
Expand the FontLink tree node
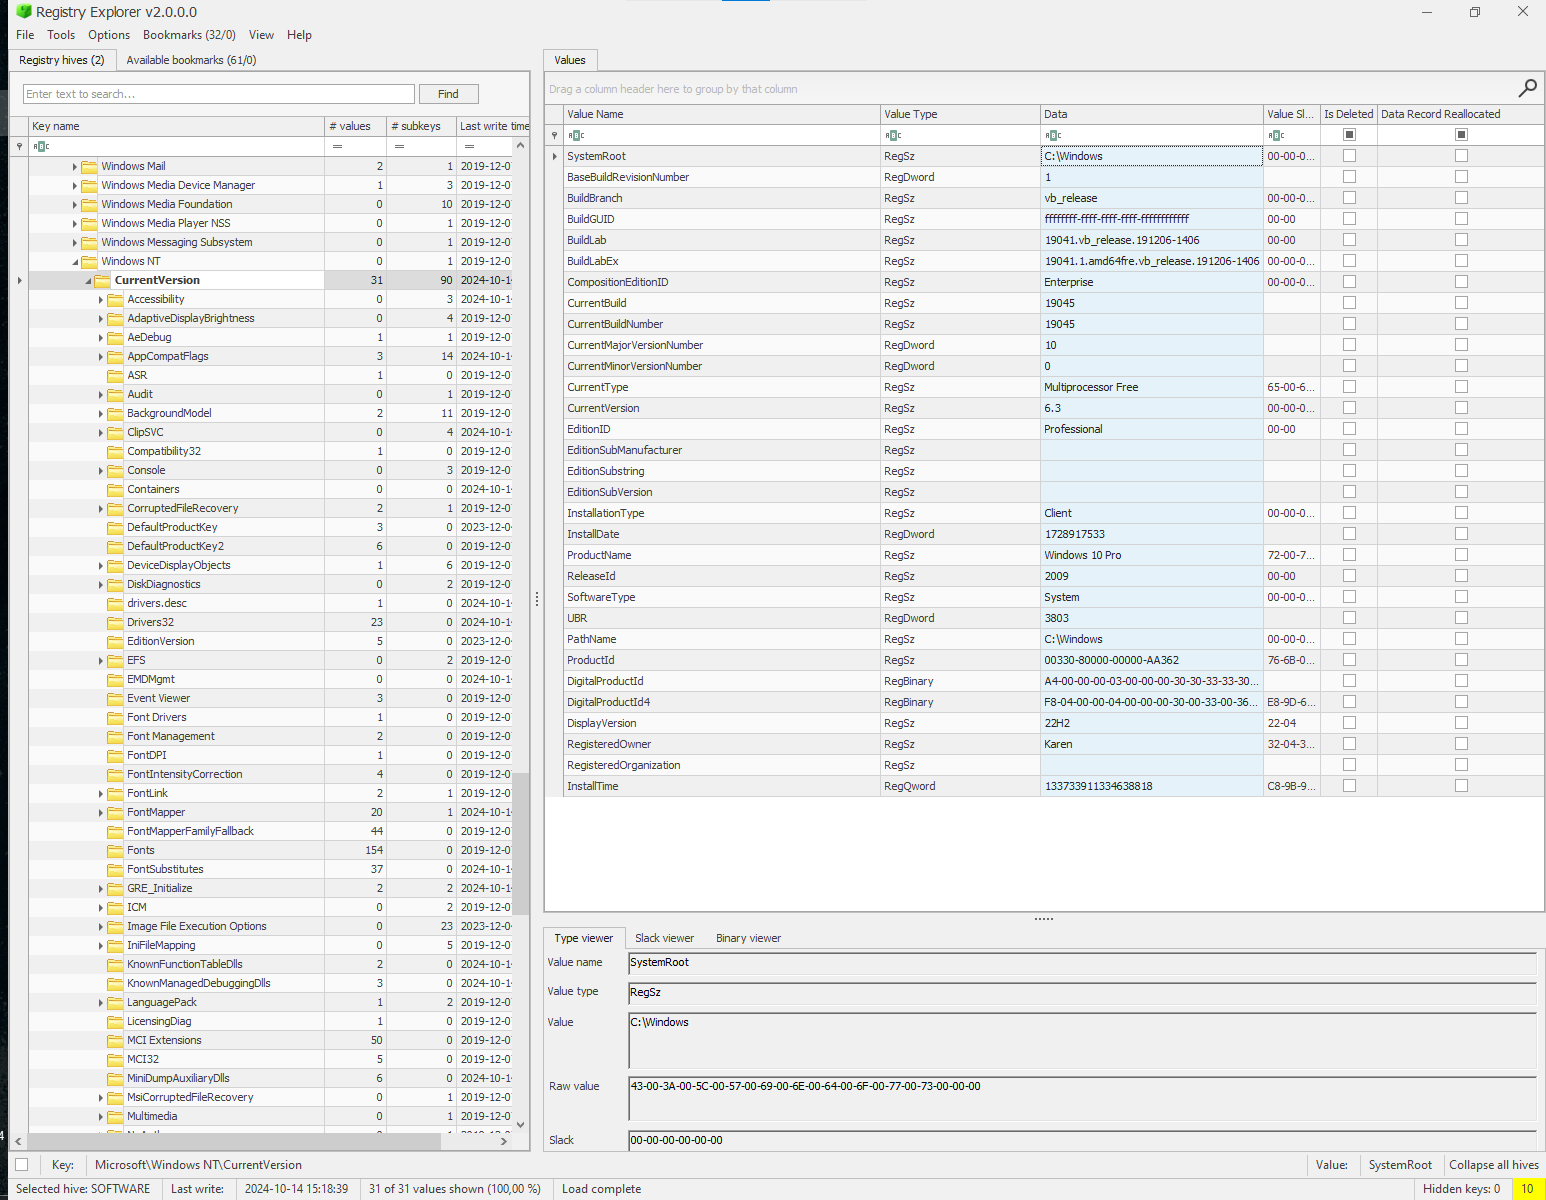(100, 794)
